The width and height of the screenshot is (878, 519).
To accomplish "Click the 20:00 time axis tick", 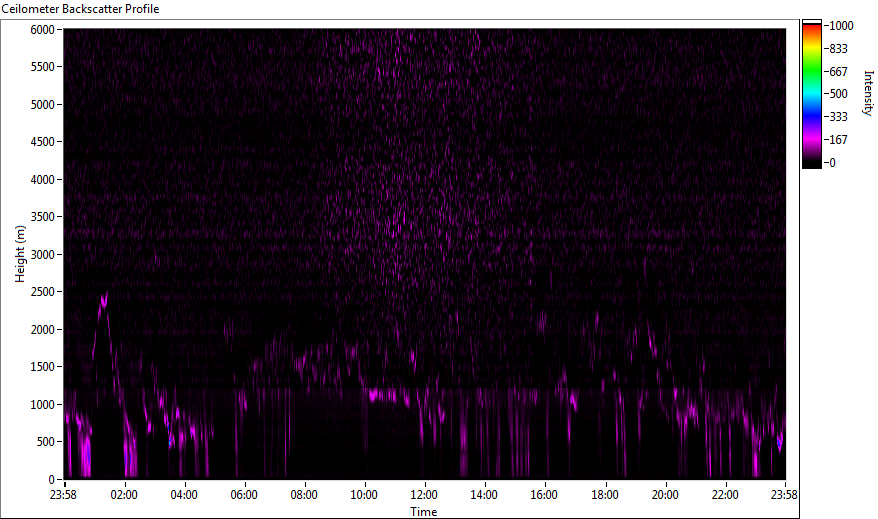I will [665, 495].
